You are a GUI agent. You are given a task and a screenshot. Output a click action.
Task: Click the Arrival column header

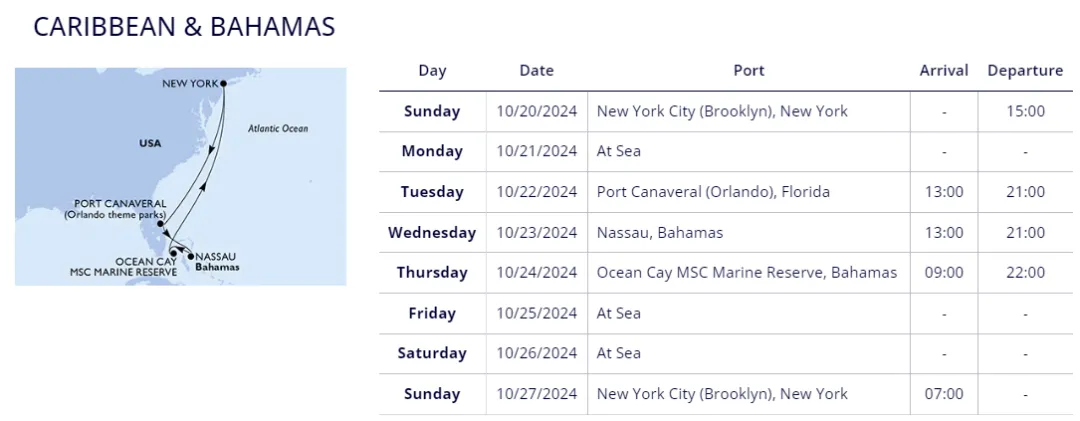(x=944, y=70)
